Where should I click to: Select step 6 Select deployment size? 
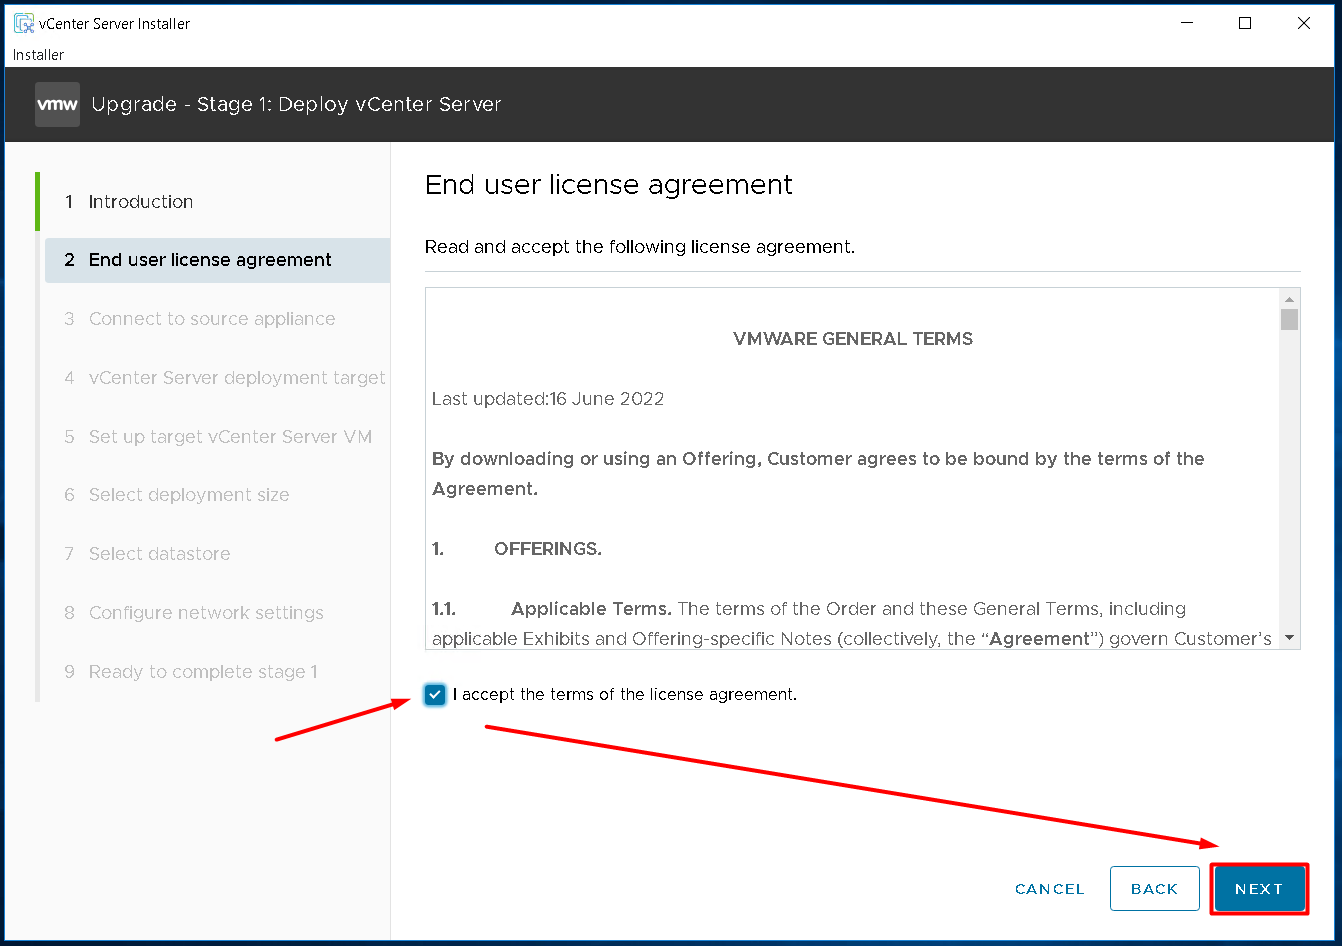coord(217,495)
